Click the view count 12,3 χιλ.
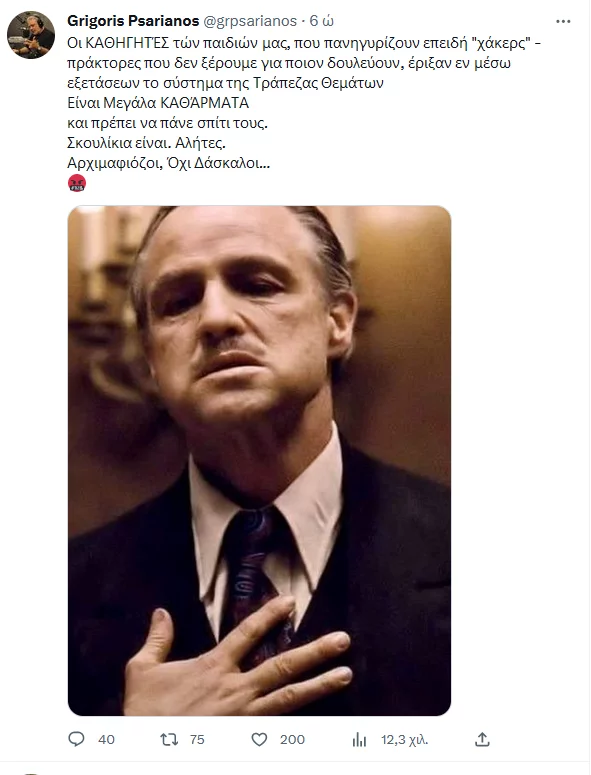591x775 pixels. click(404, 740)
